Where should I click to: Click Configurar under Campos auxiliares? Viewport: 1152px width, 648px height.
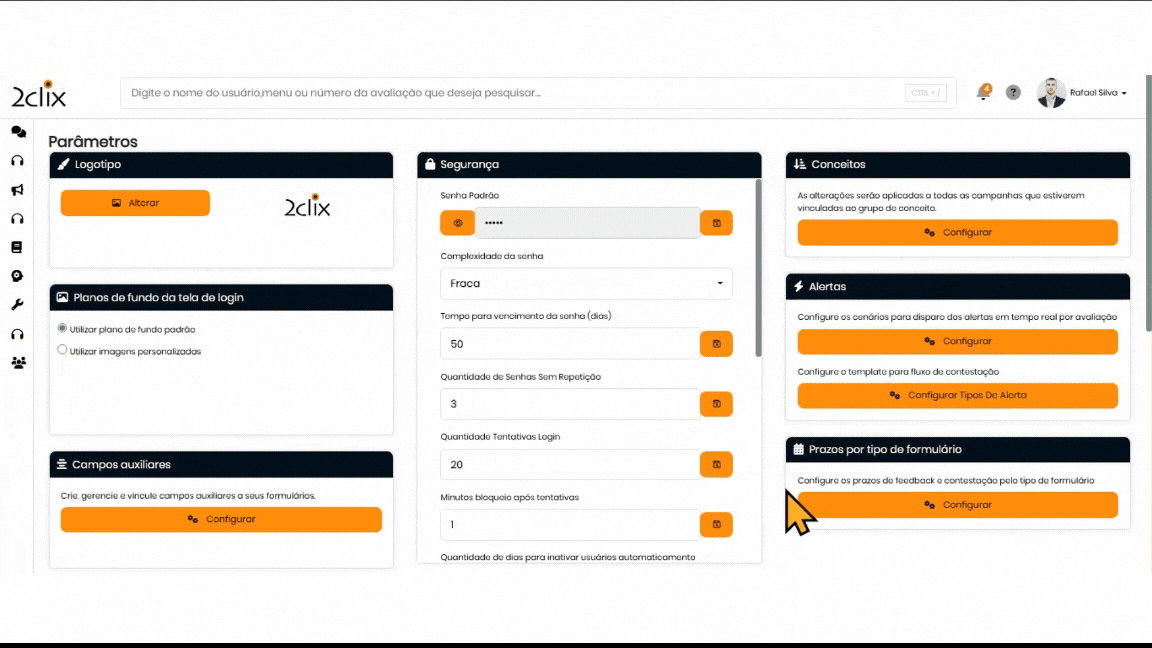(221, 519)
